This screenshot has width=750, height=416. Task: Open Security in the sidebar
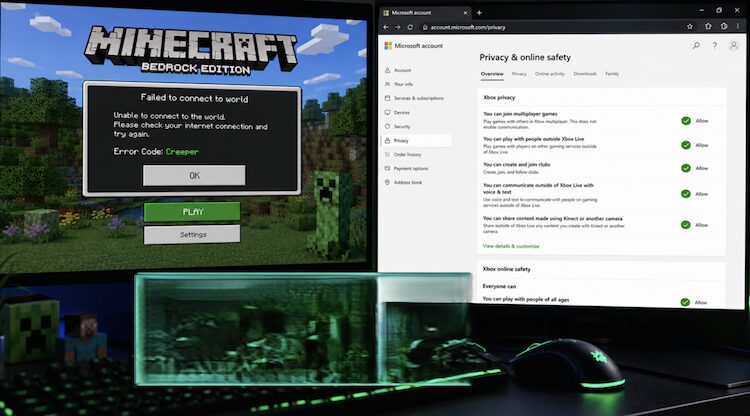398,127
